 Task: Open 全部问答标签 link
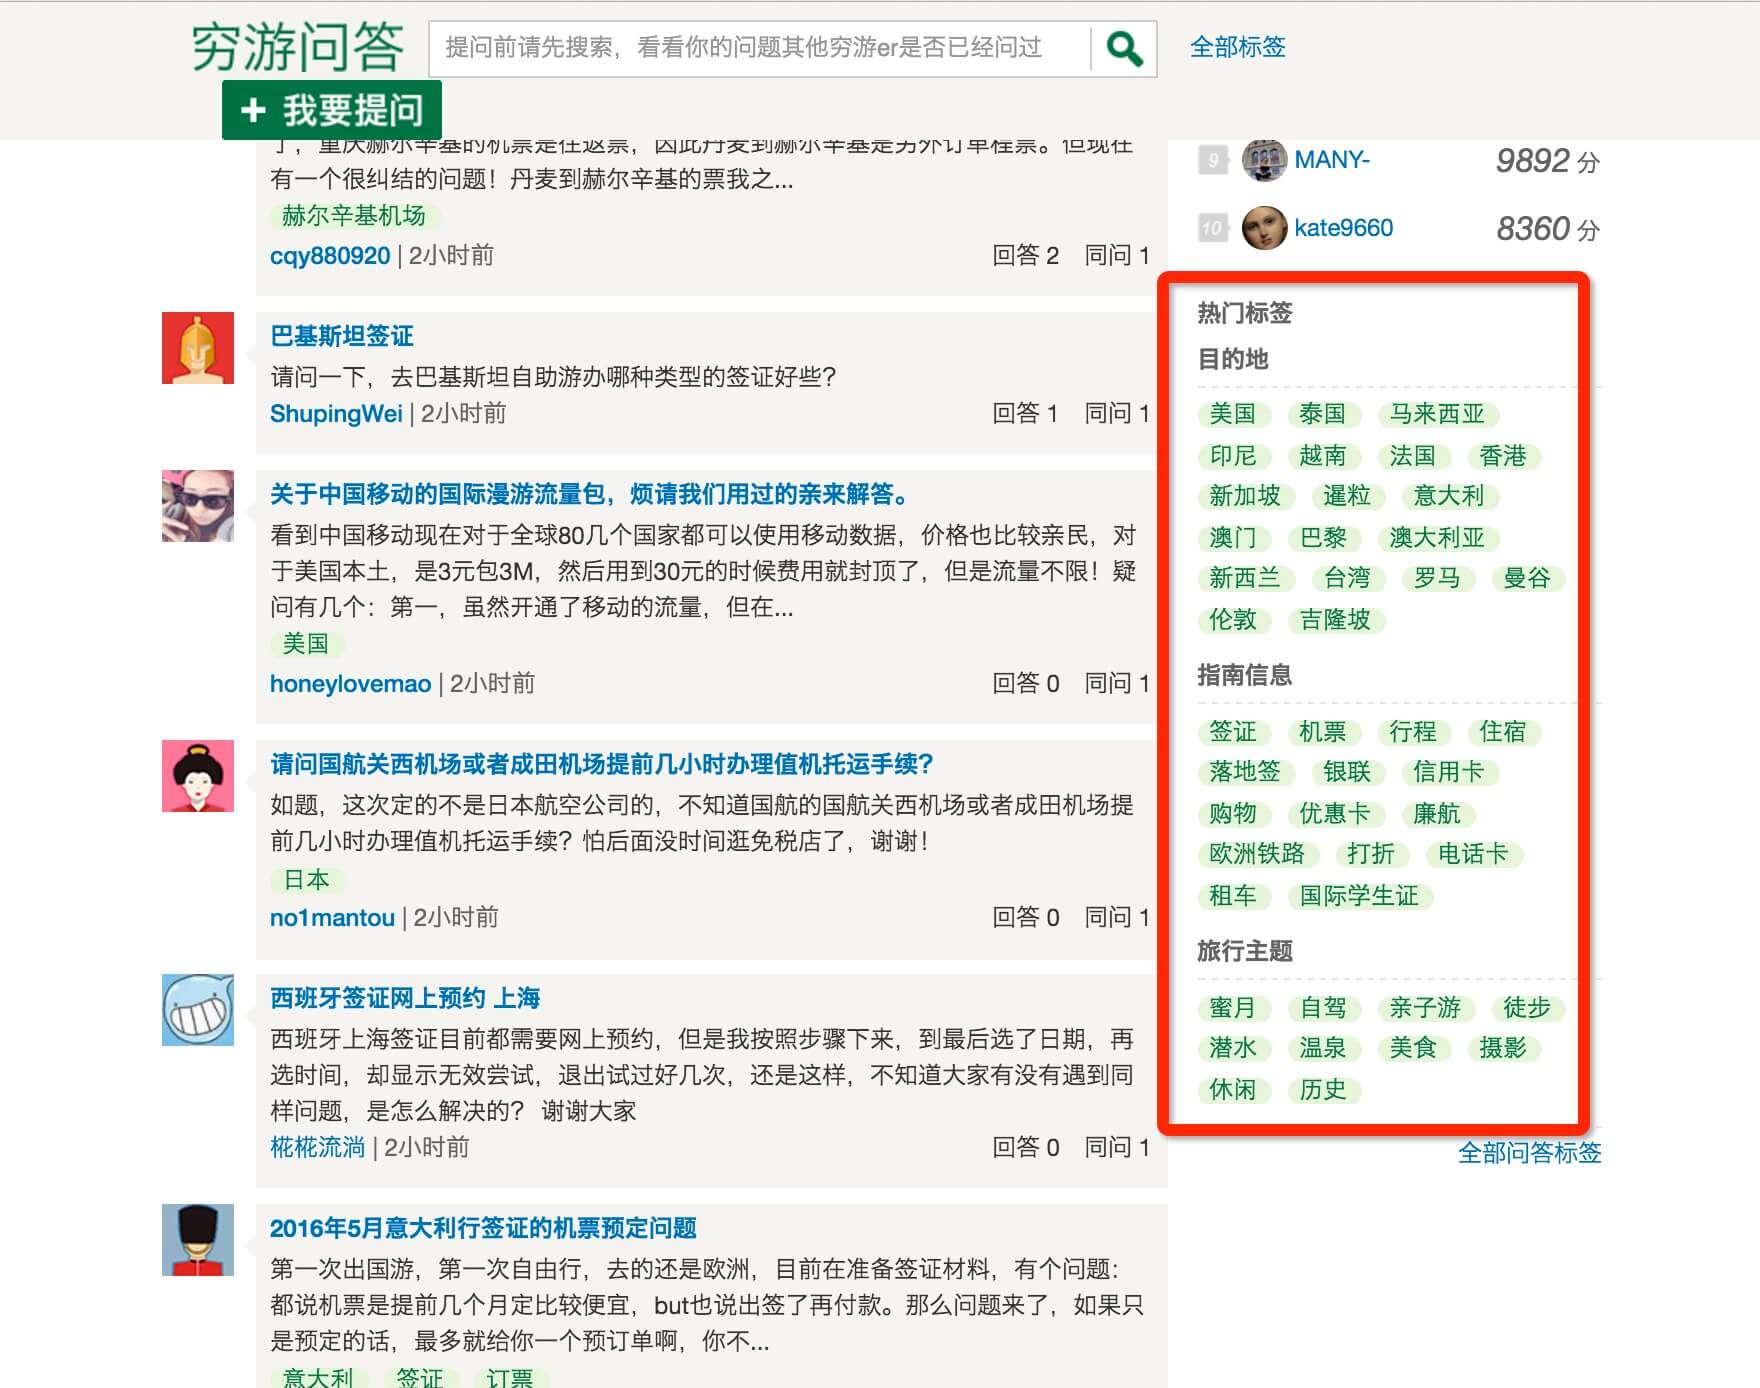point(1529,1153)
